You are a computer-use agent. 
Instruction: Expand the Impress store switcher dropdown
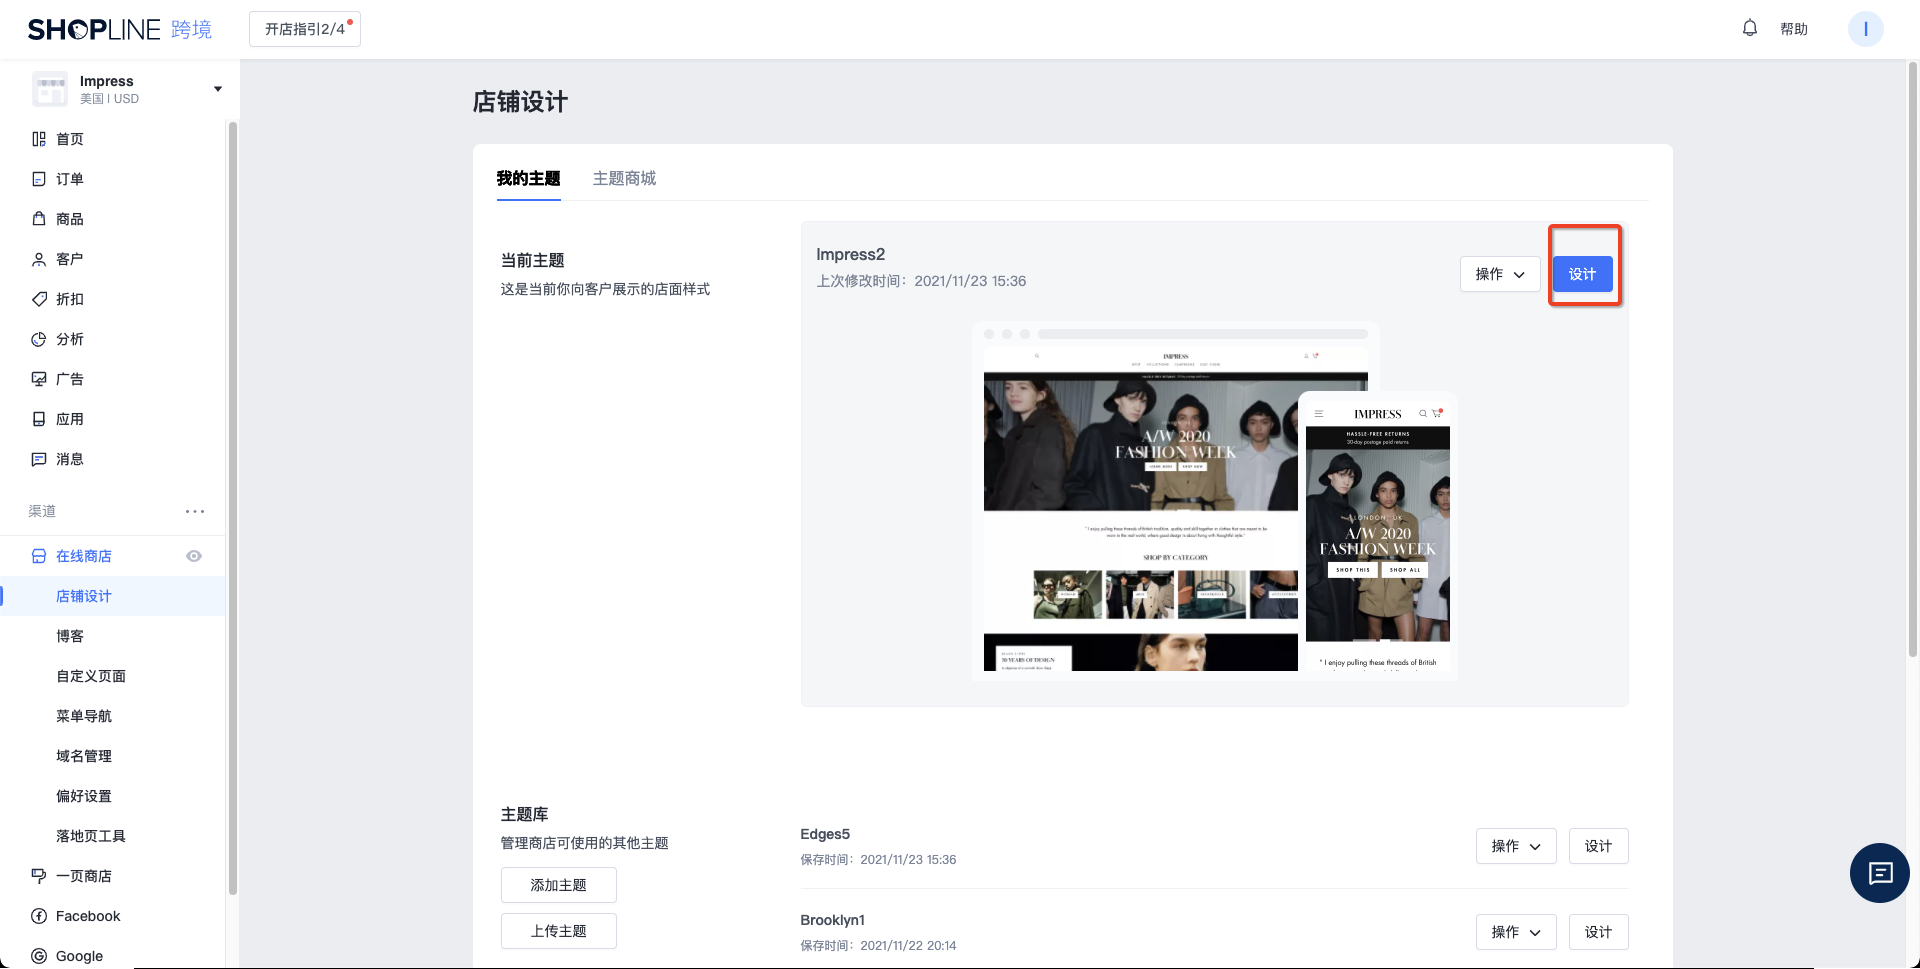(x=217, y=88)
